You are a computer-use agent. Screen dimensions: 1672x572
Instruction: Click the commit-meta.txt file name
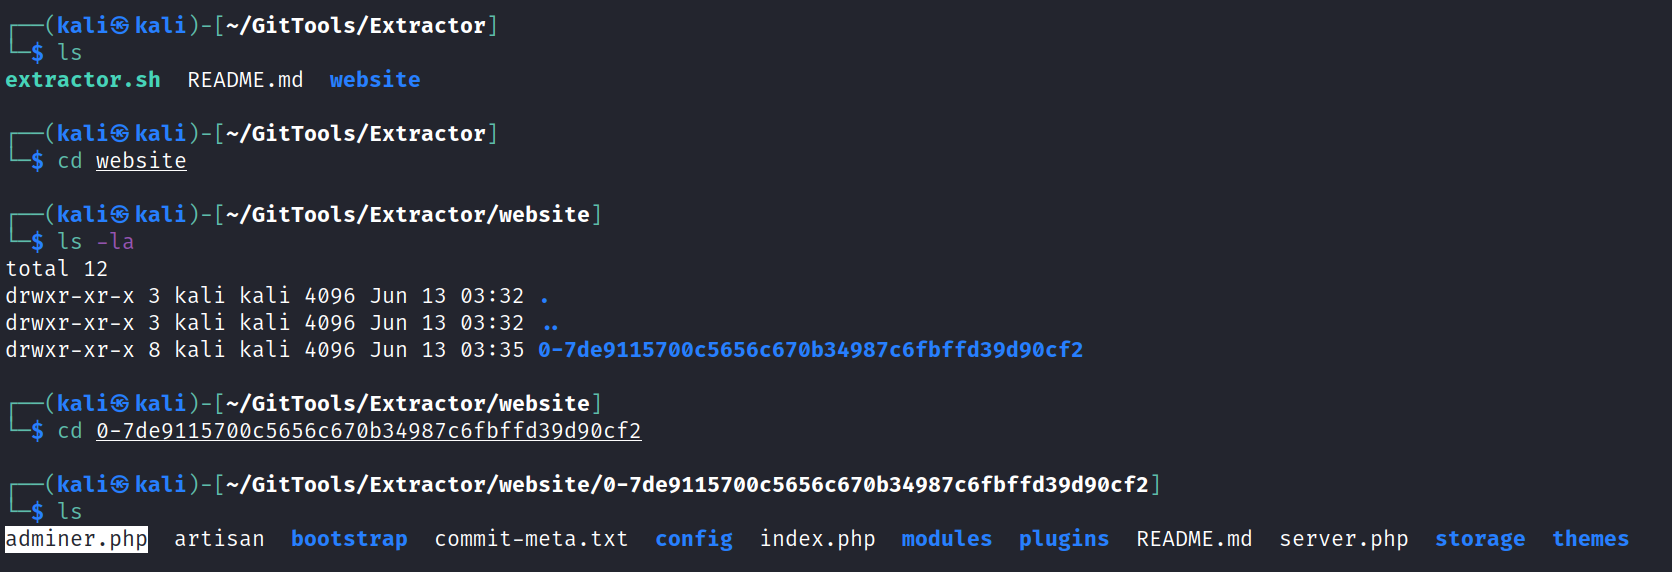(x=531, y=539)
